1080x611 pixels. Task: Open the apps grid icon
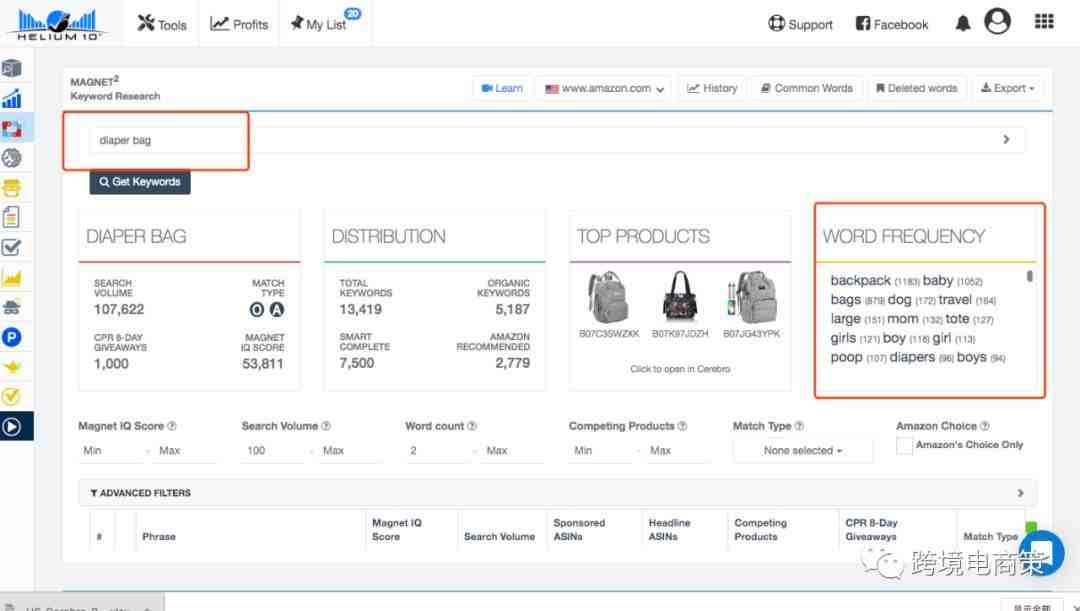coord(1043,22)
